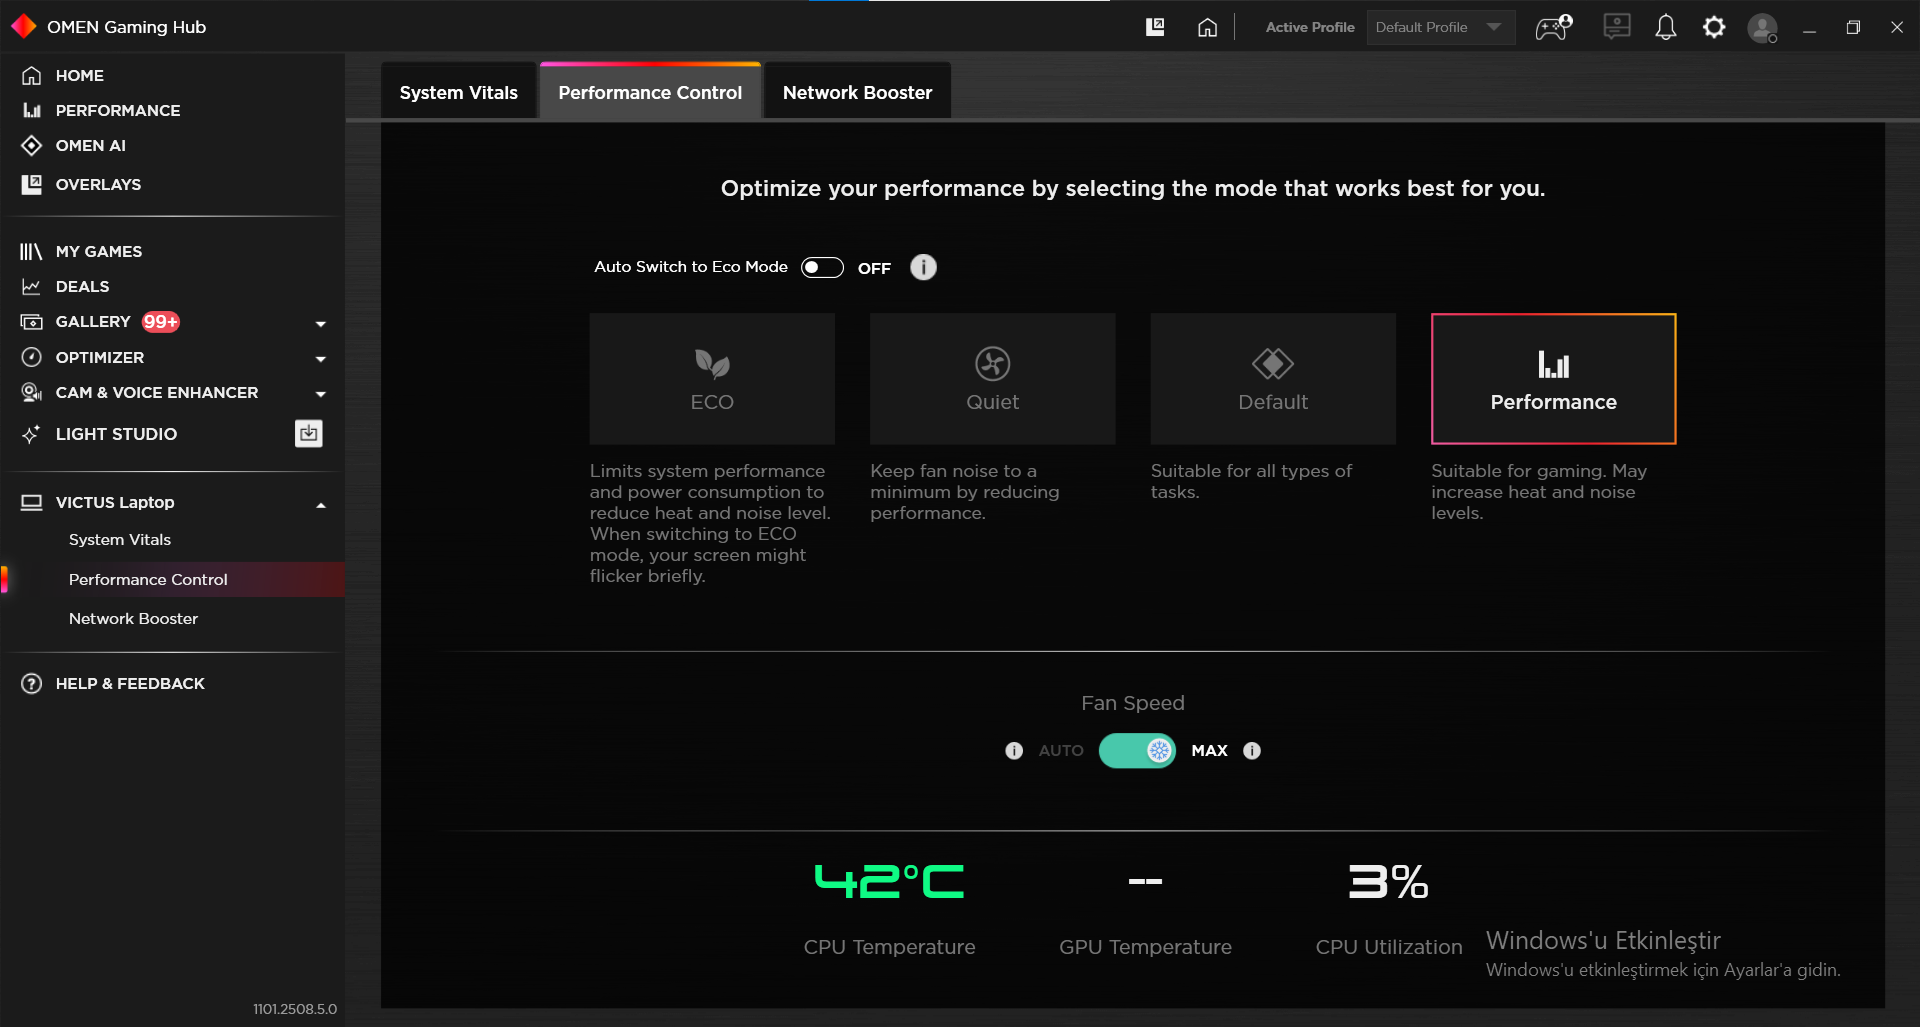The height and width of the screenshot is (1027, 1920).
Task: Click the MAX fan speed label
Action: (x=1209, y=751)
